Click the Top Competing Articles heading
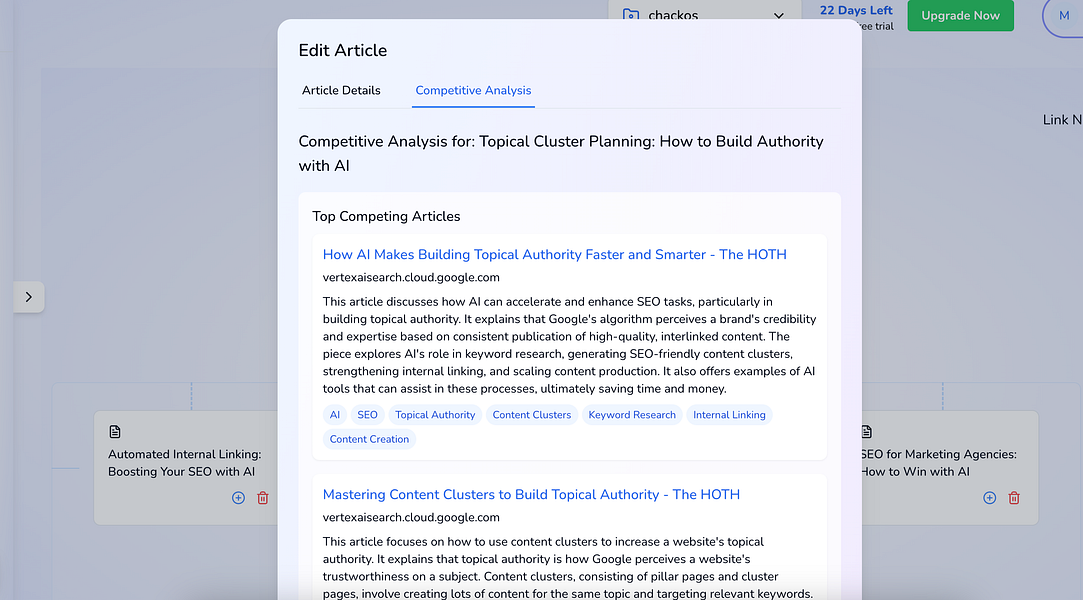The height and width of the screenshot is (600, 1083). click(x=386, y=216)
